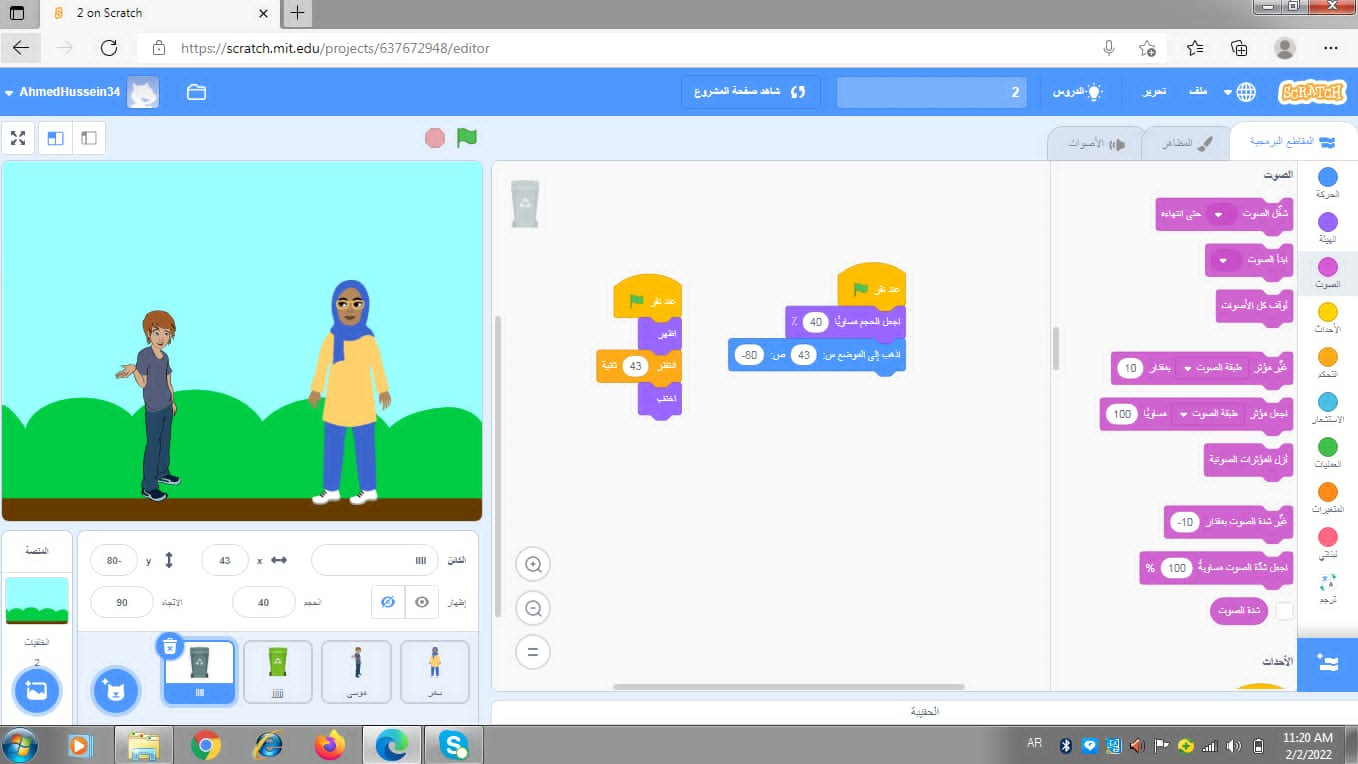Zoom in the scripts workspace
The image size is (1358, 764).
(533, 565)
